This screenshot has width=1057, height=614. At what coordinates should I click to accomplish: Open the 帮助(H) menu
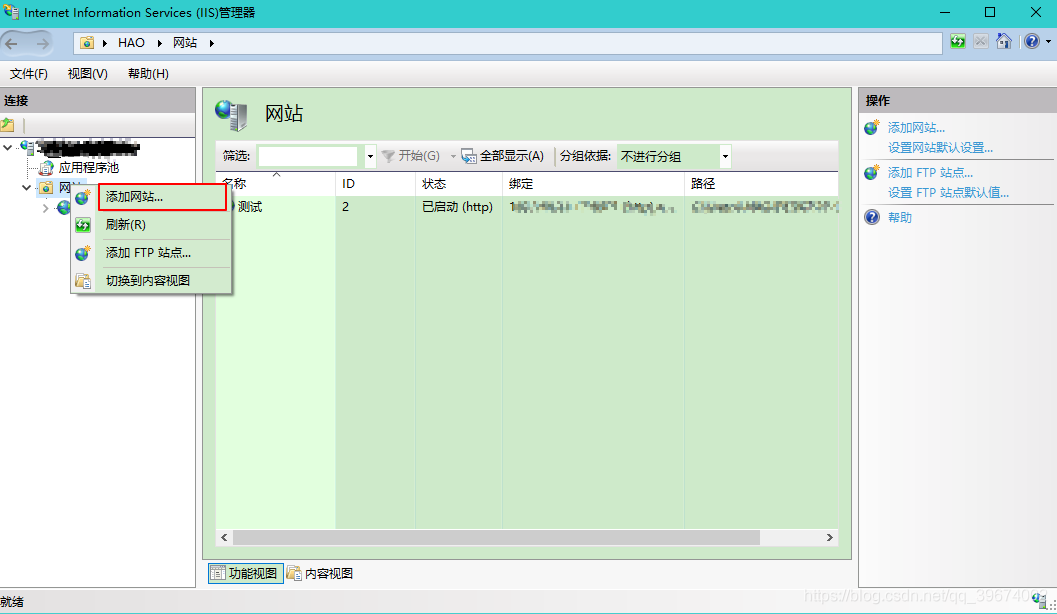click(x=148, y=73)
